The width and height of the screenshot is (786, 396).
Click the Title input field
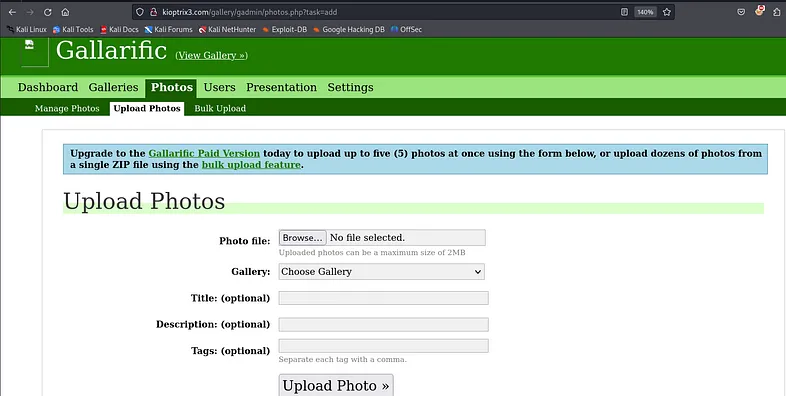coord(383,298)
